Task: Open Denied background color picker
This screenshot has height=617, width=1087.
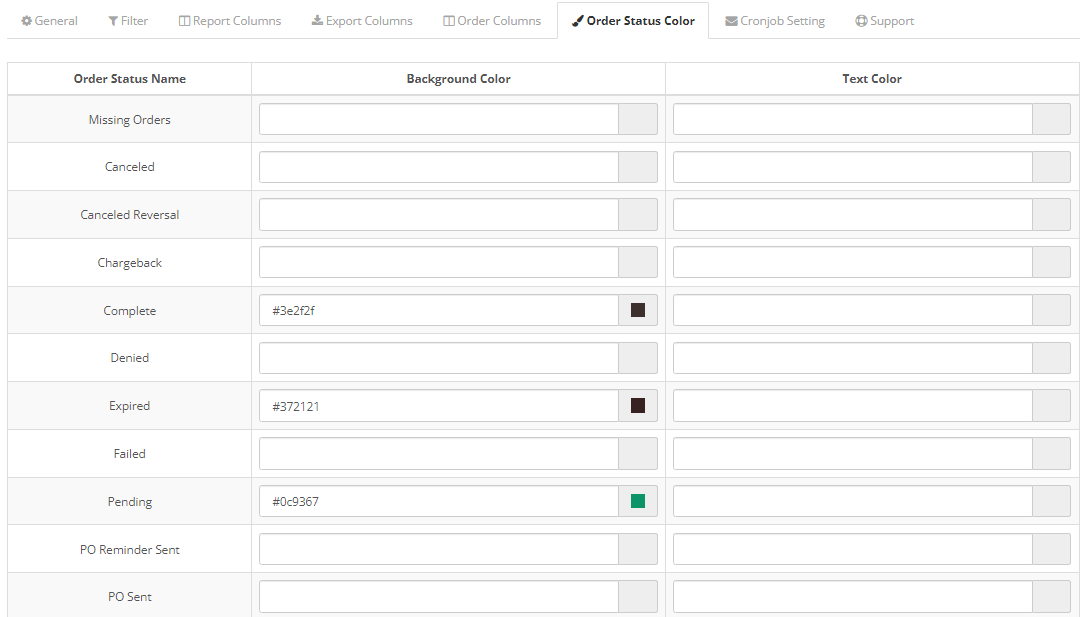Action: point(638,358)
